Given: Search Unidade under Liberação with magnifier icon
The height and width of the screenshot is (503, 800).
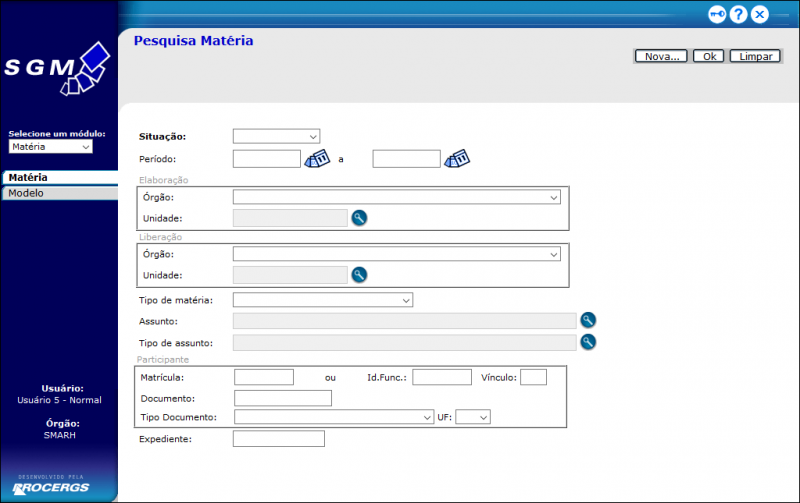Looking at the screenshot, I should (359, 275).
